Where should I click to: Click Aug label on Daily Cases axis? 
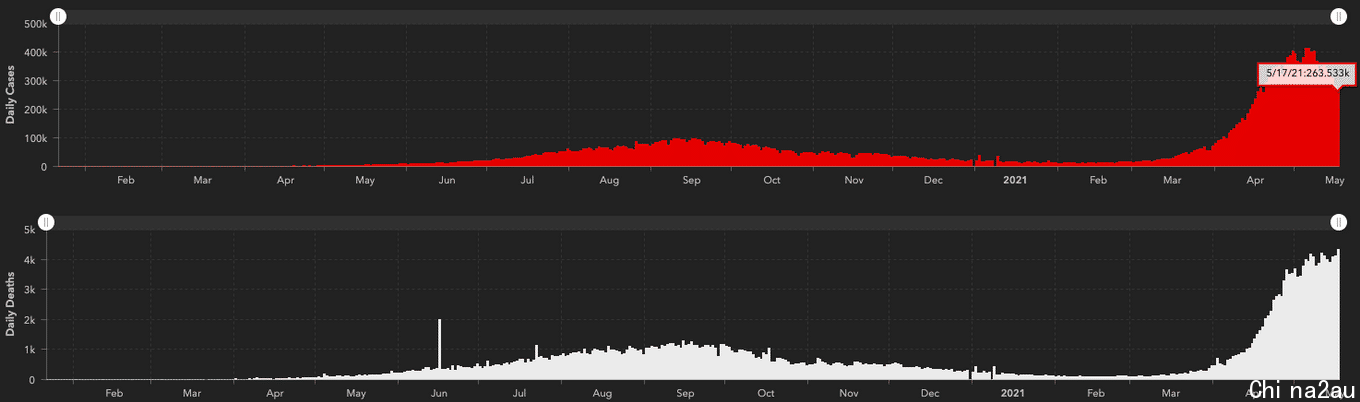(609, 181)
